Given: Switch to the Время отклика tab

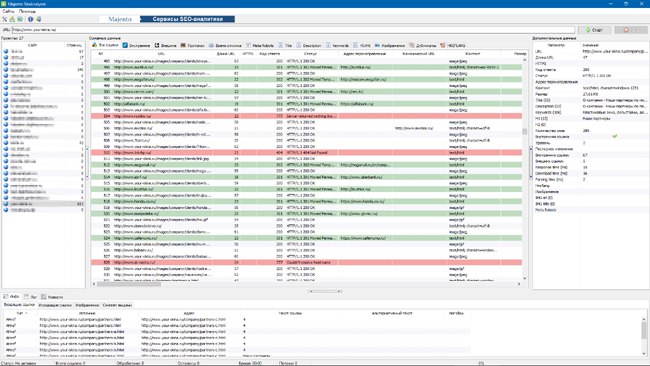Looking at the screenshot, I should 225,45.
